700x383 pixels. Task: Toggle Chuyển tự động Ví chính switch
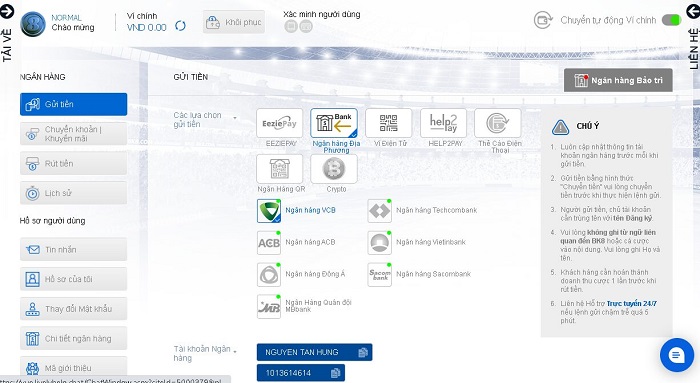(671, 20)
